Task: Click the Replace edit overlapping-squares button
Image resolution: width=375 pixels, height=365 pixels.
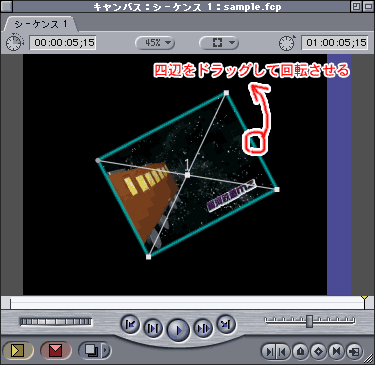Action: tap(91, 350)
